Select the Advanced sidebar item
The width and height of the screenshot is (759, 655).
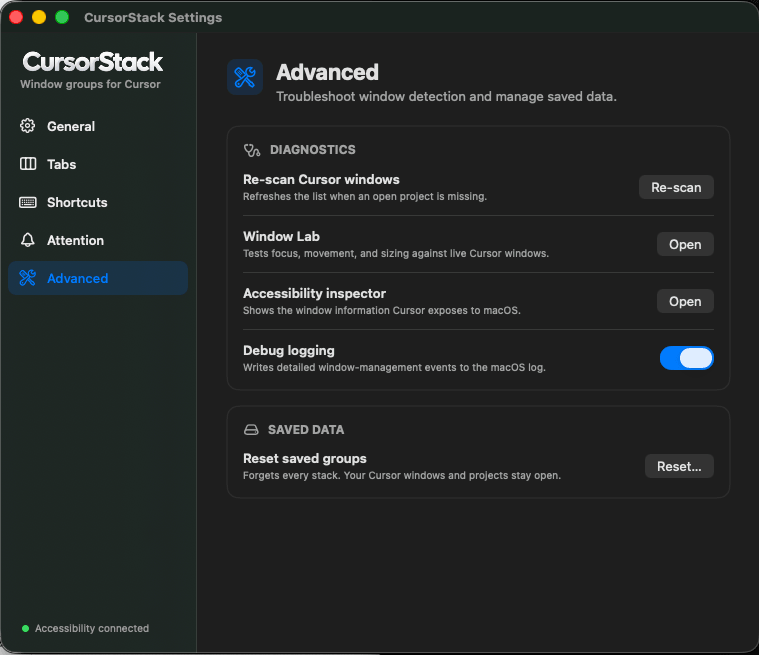[98, 278]
